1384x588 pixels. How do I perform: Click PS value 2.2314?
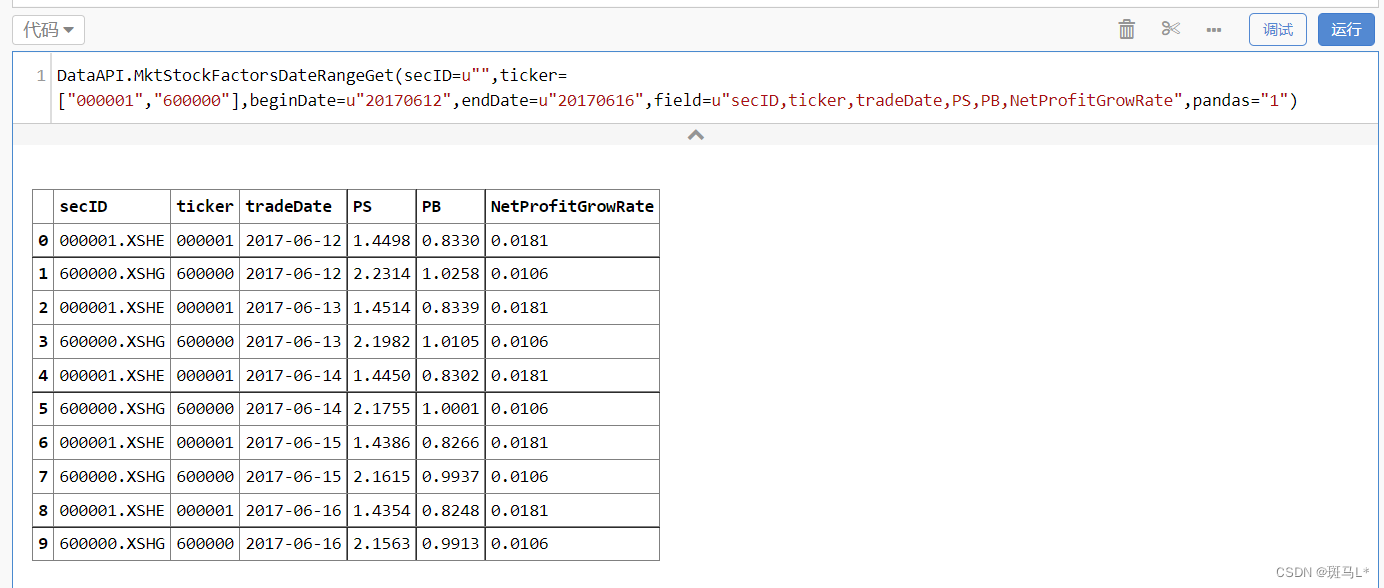click(382, 274)
